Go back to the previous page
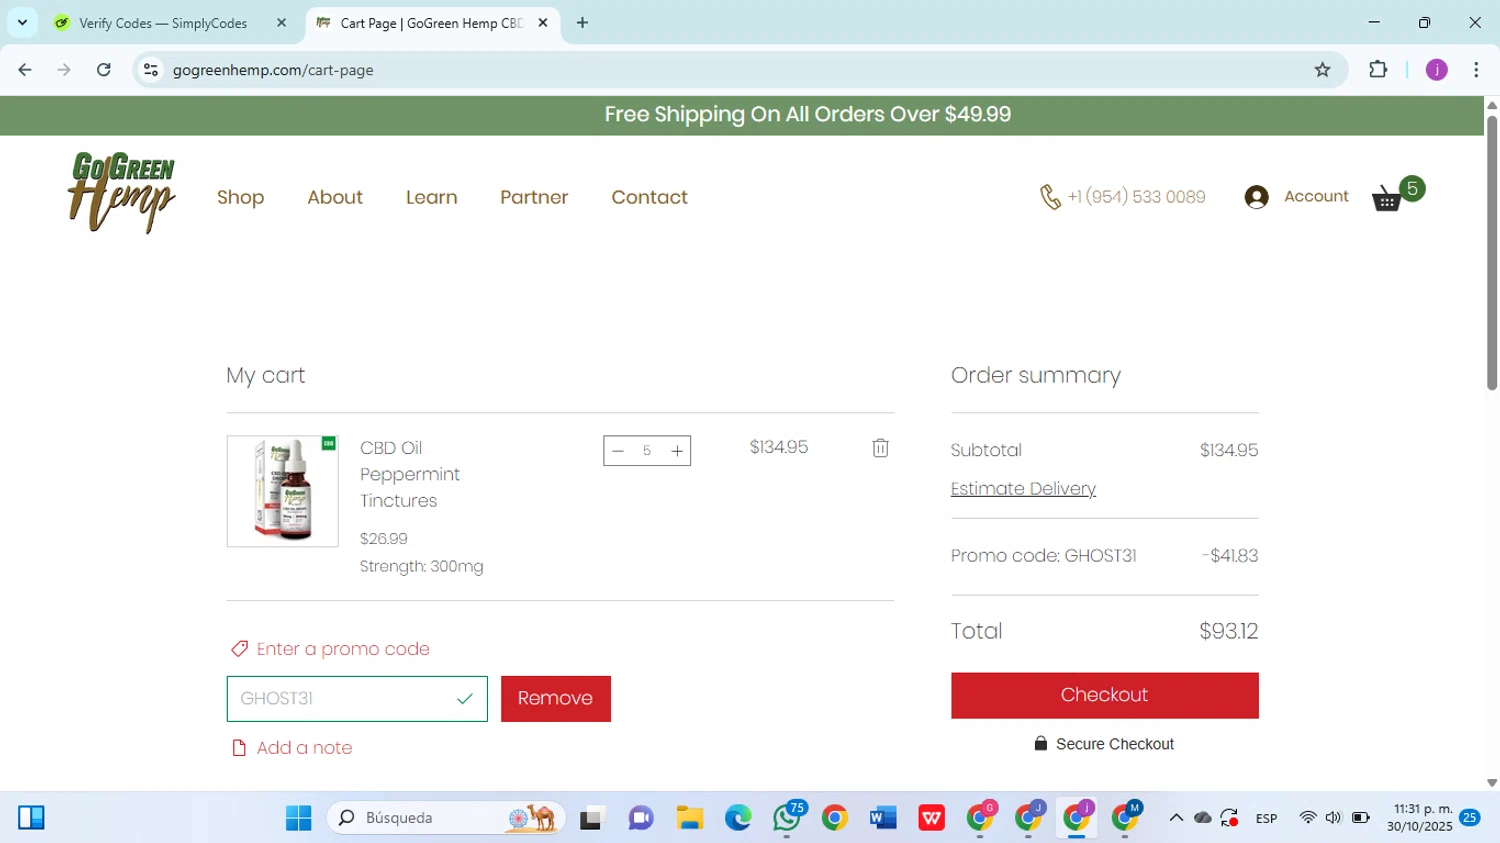The image size is (1500, 843). point(25,70)
